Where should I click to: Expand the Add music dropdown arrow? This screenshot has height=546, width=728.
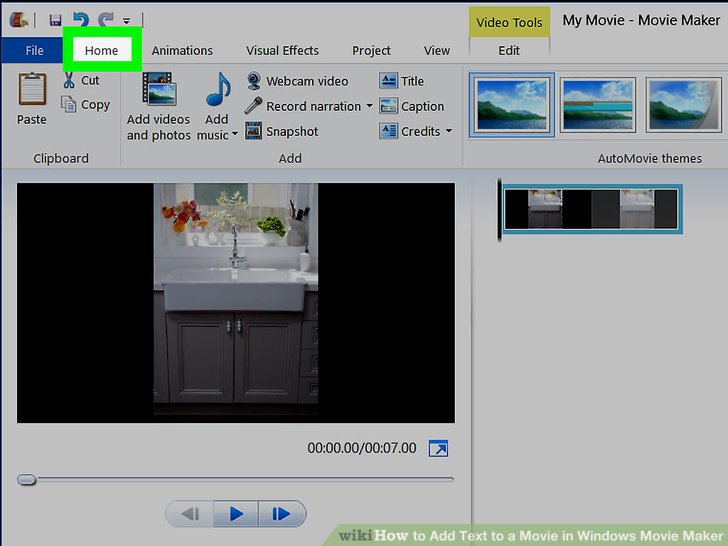[235, 134]
